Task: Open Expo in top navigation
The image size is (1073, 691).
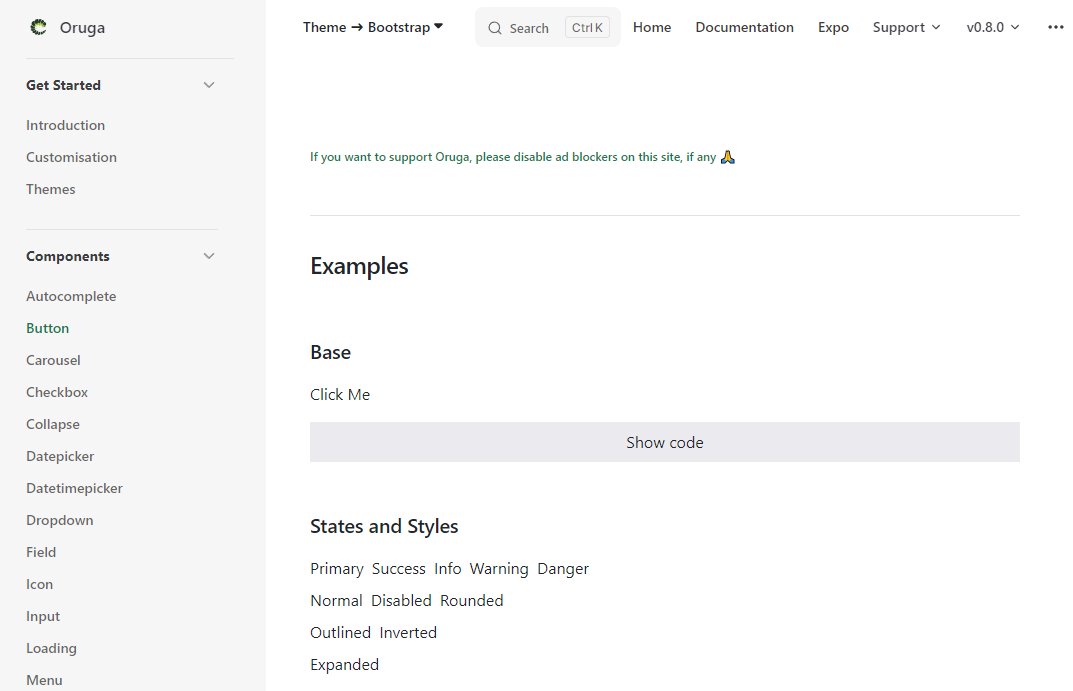Action: click(x=833, y=27)
